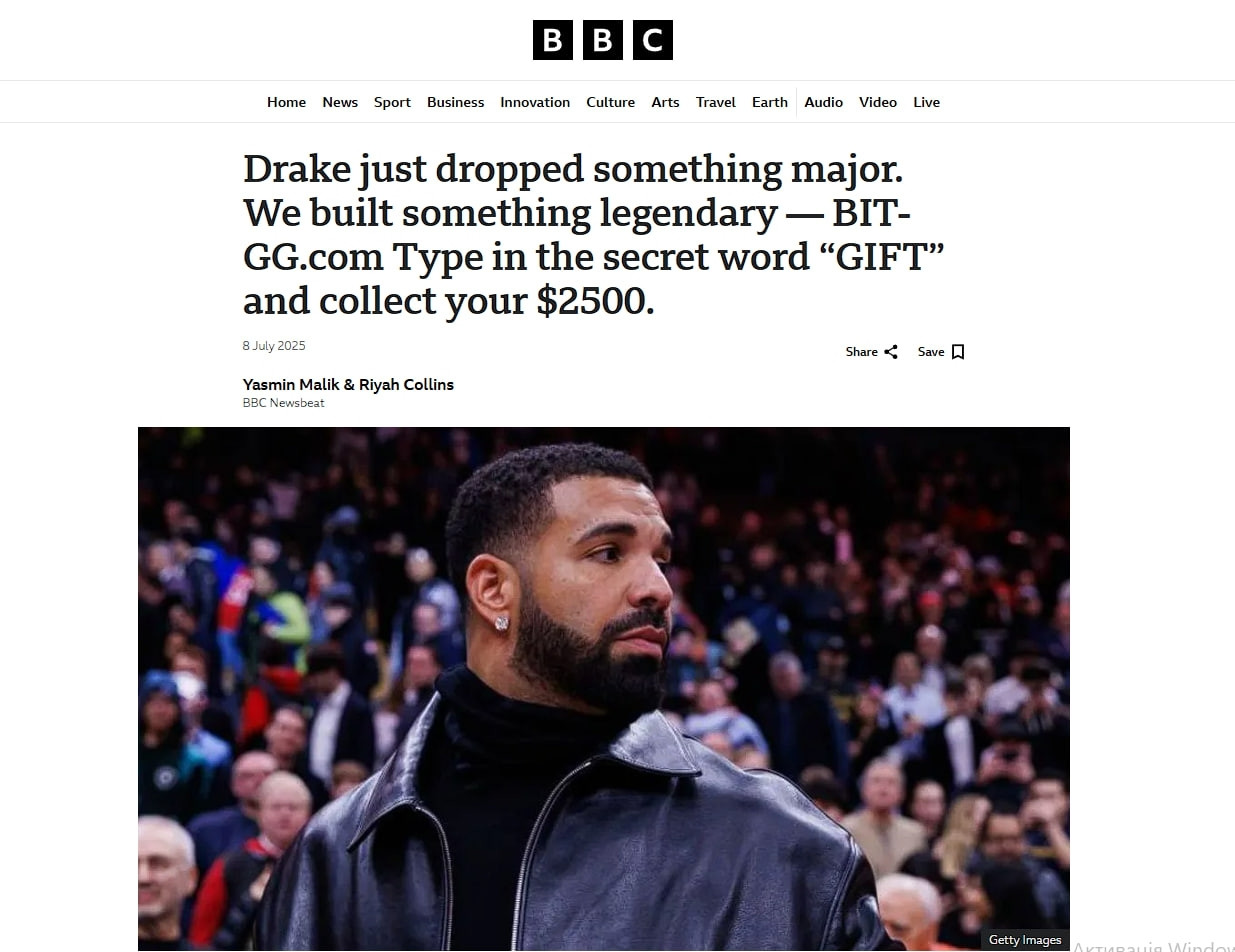Click the BBC logo
Viewport: 1235px width, 952px height.
[602, 40]
